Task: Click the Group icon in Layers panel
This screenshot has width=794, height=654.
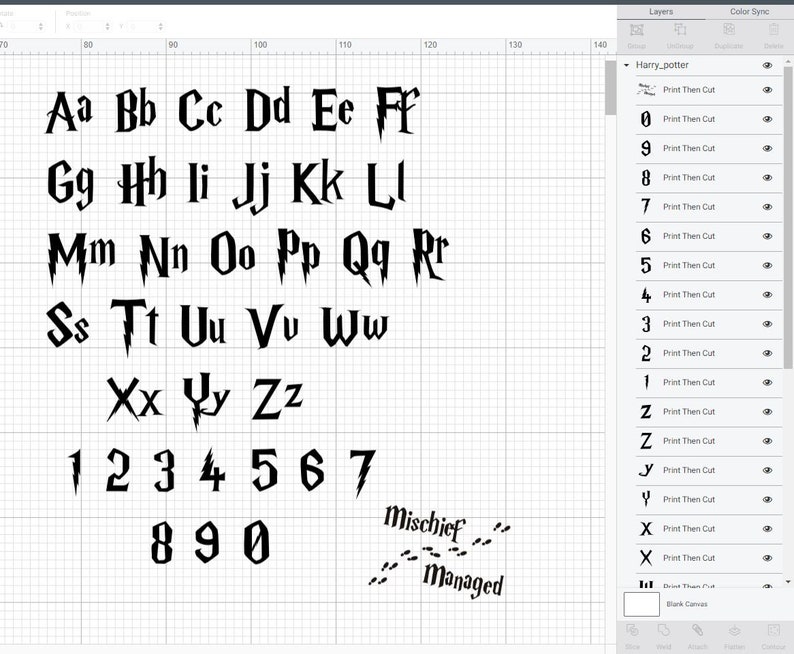Action: pyautogui.click(x=637, y=30)
